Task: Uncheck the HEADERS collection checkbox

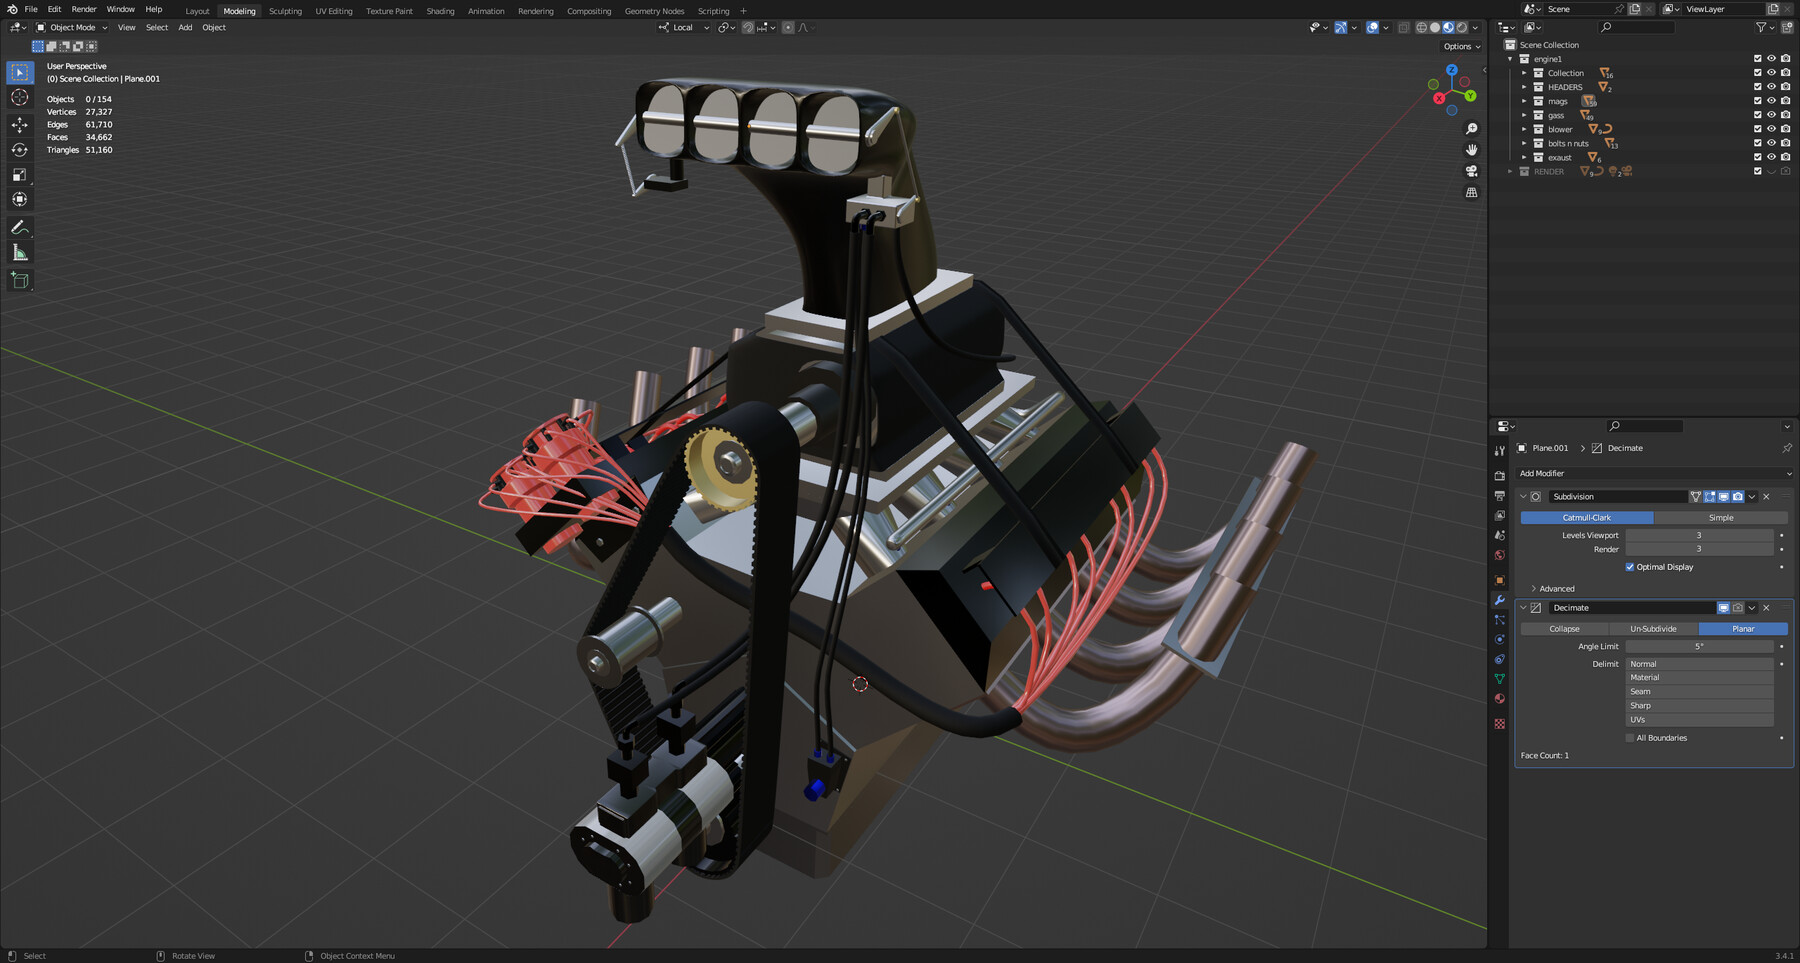Action: coord(1757,87)
